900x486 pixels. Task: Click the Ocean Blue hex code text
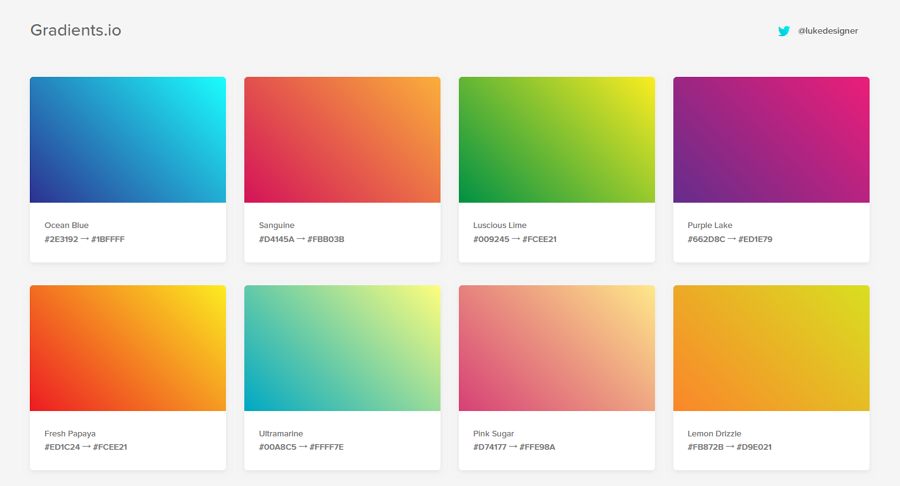click(84, 239)
